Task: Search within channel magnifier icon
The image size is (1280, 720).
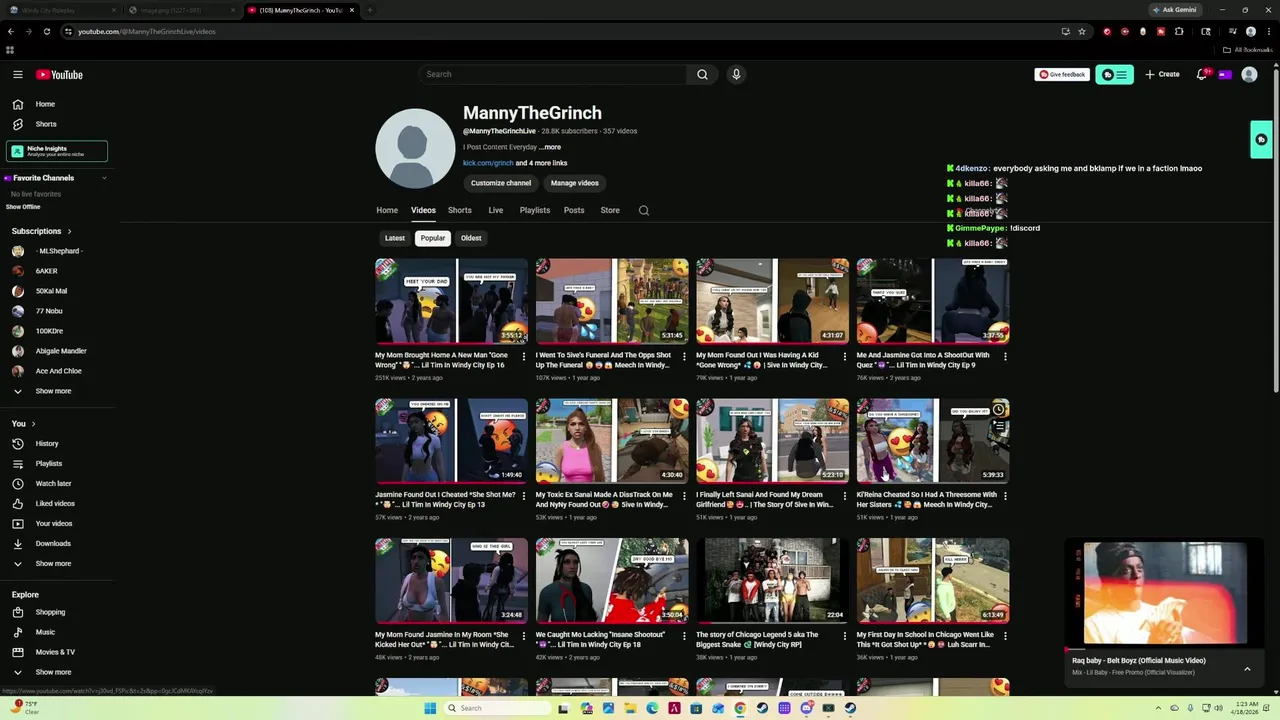Action: point(644,210)
